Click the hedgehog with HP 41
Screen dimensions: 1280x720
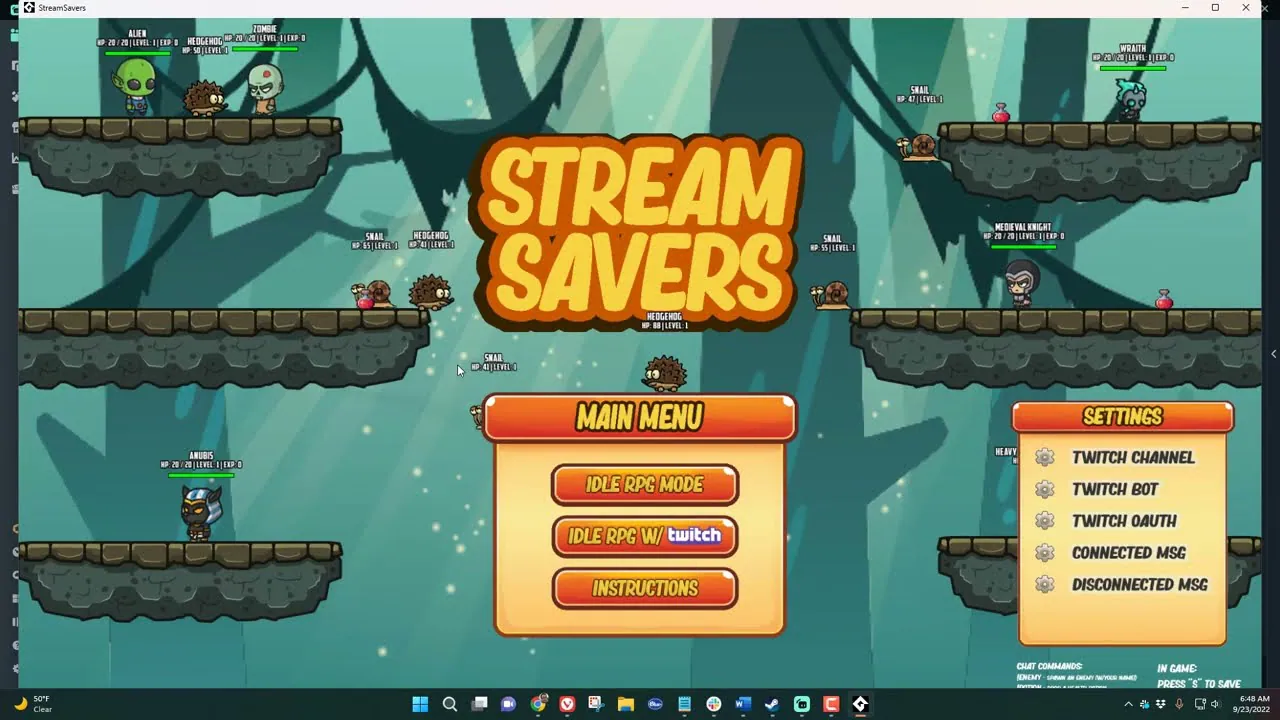tap(431, 292)
